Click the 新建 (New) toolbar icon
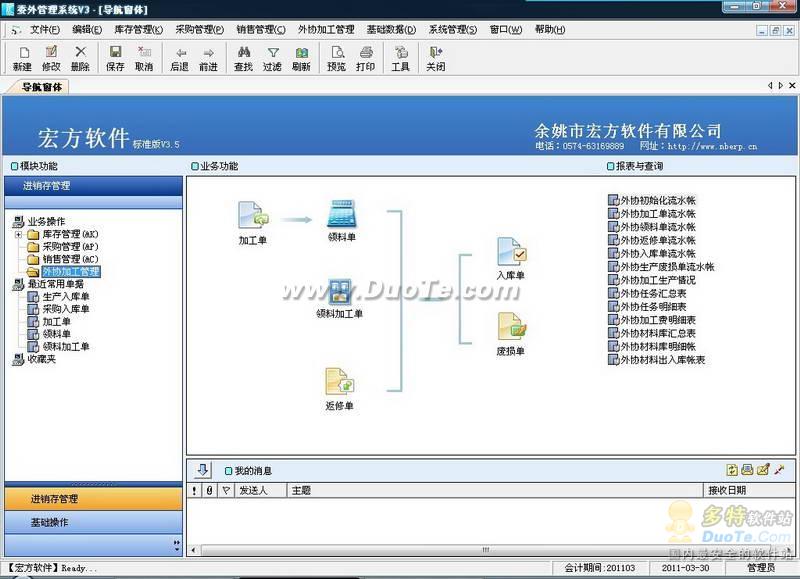The image size is (800, 579). click(22, 58)
